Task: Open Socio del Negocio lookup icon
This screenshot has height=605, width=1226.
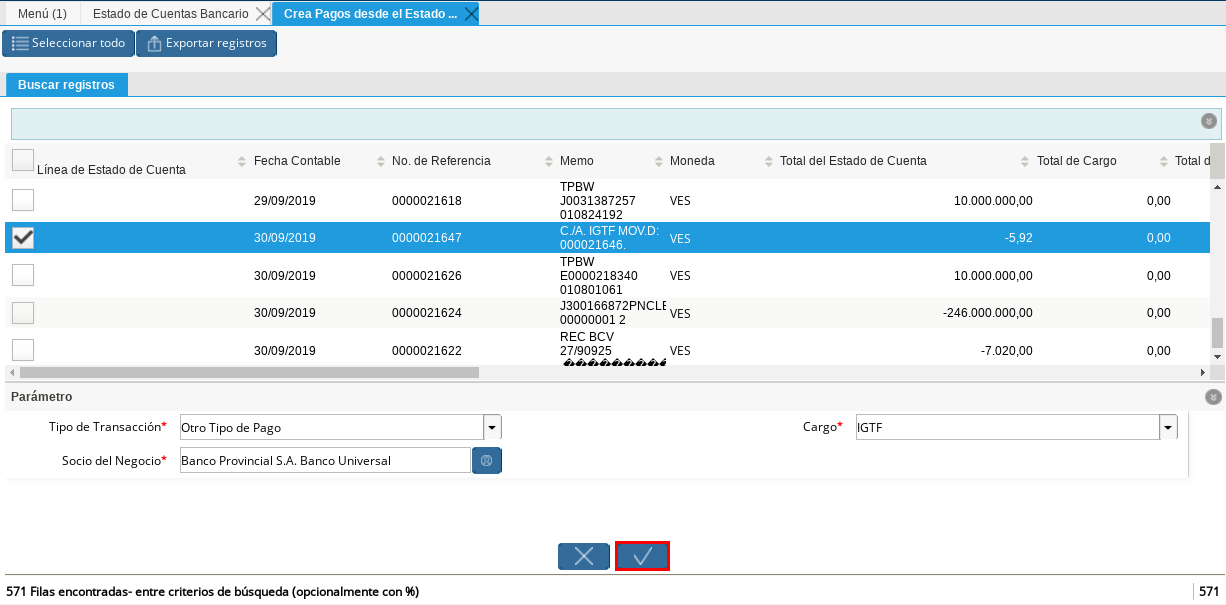Action: [x=487, y=461]
